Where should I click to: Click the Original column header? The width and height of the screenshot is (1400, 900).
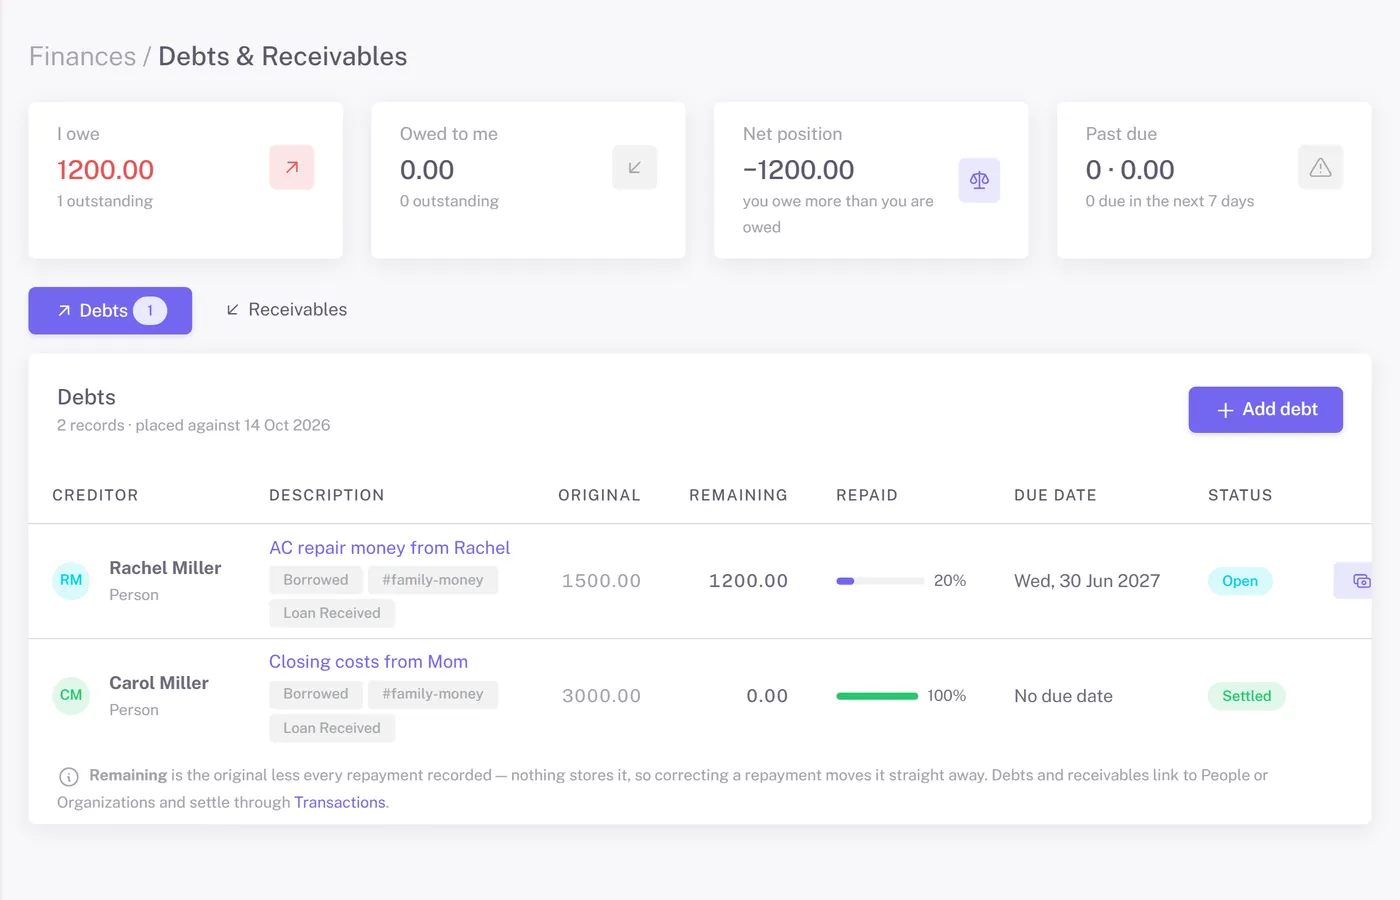pos(599,495)
